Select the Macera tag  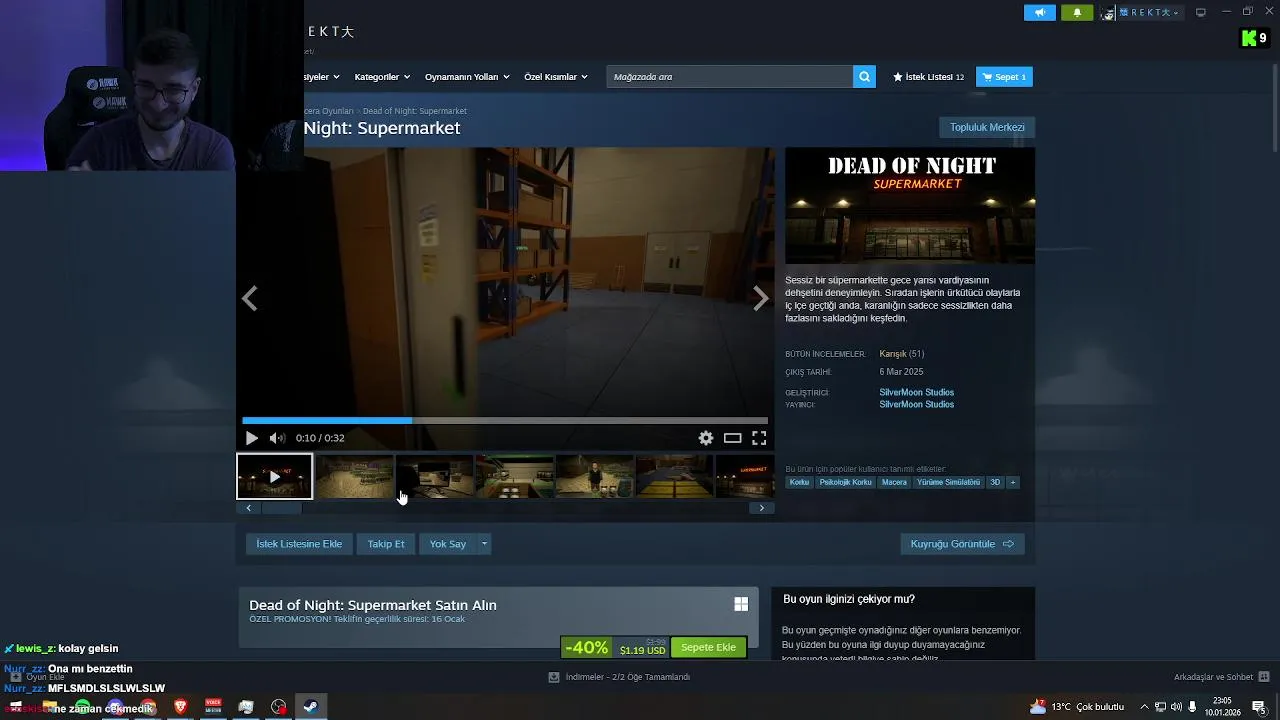click(x=894, y=482)
